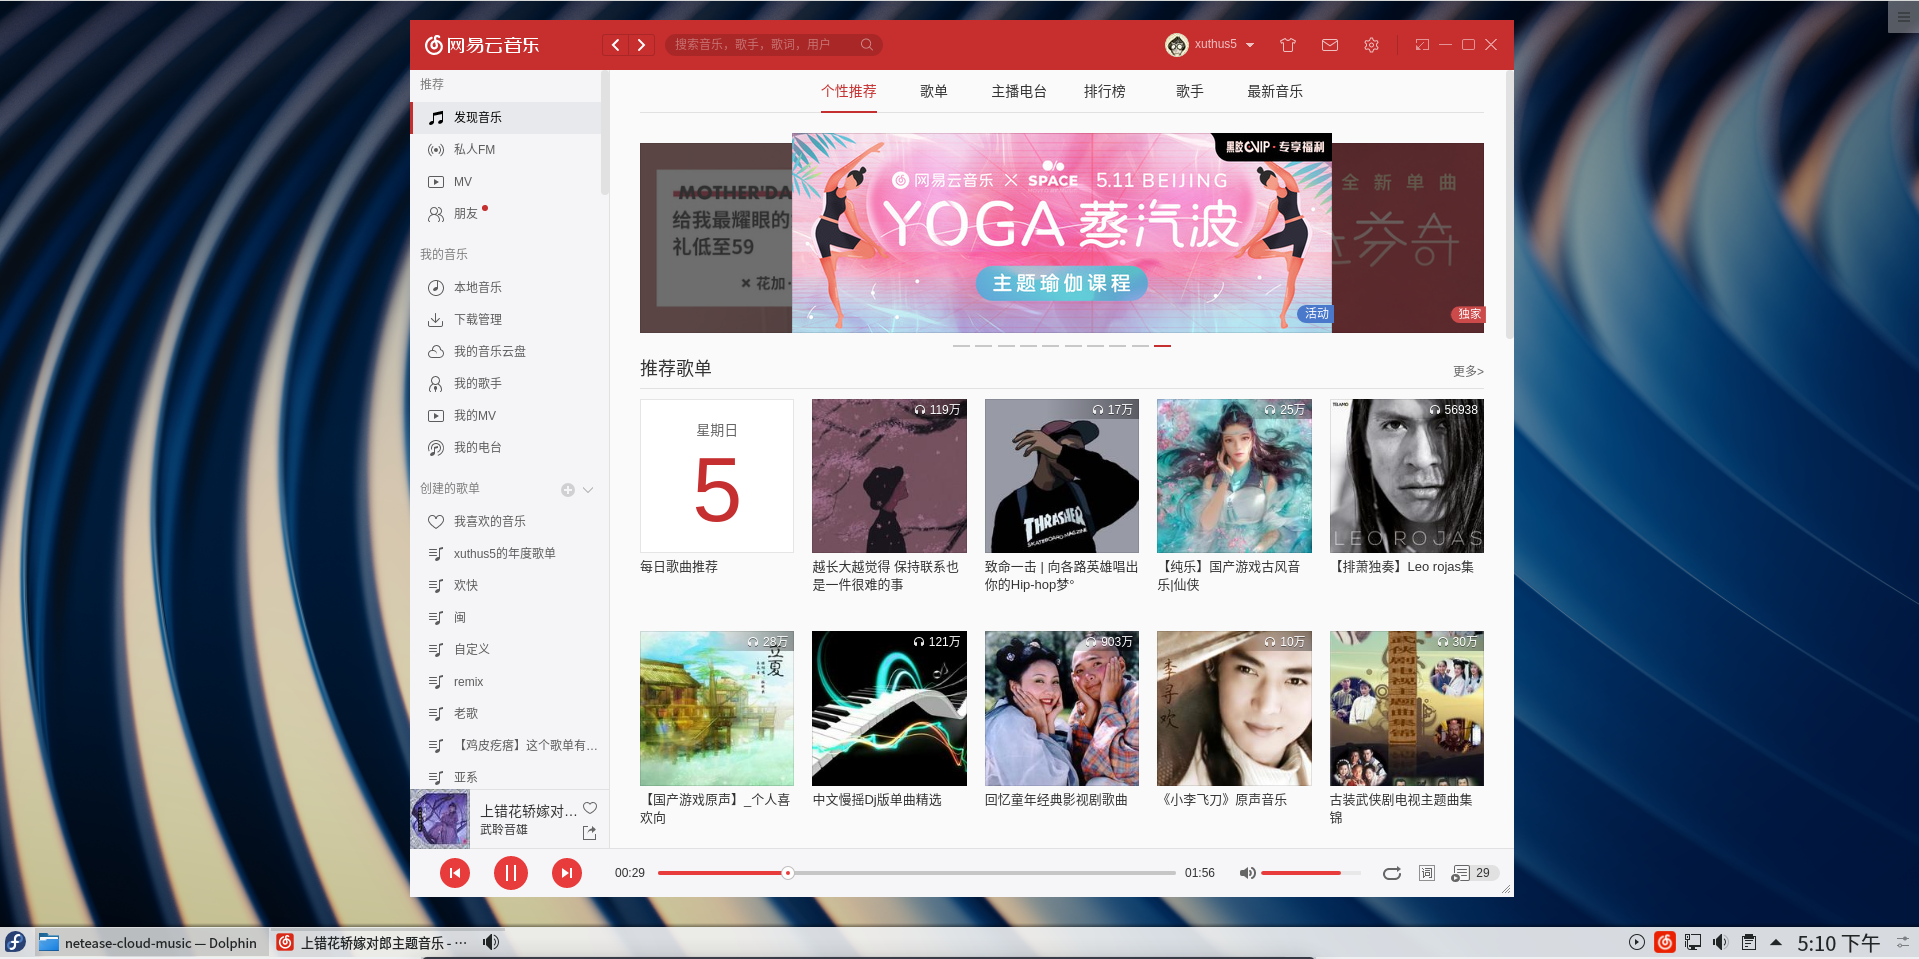Click the magnifier search icon
The width and height of the screenshot is (1919, 959).
tap(867, 45)
